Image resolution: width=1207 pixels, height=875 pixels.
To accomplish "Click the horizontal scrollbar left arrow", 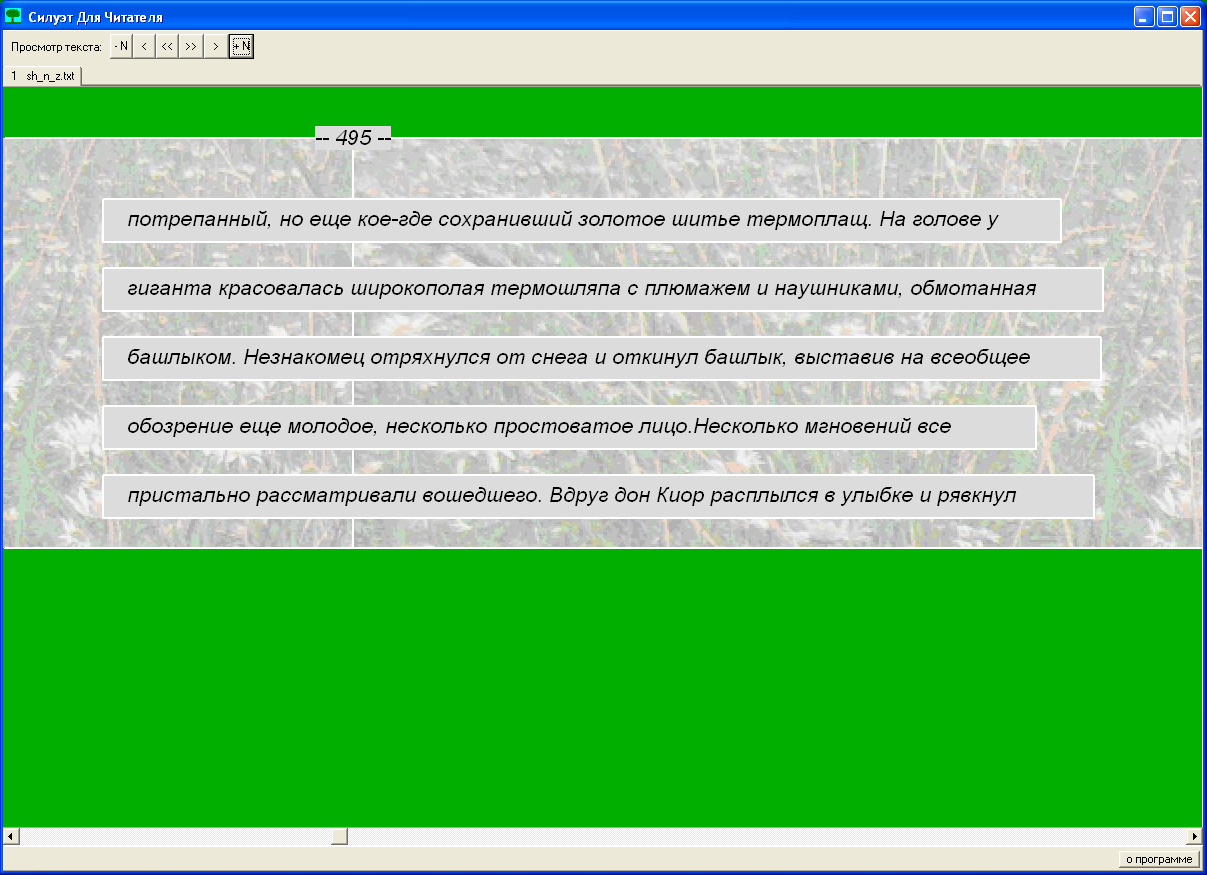I will pos(10,836).
